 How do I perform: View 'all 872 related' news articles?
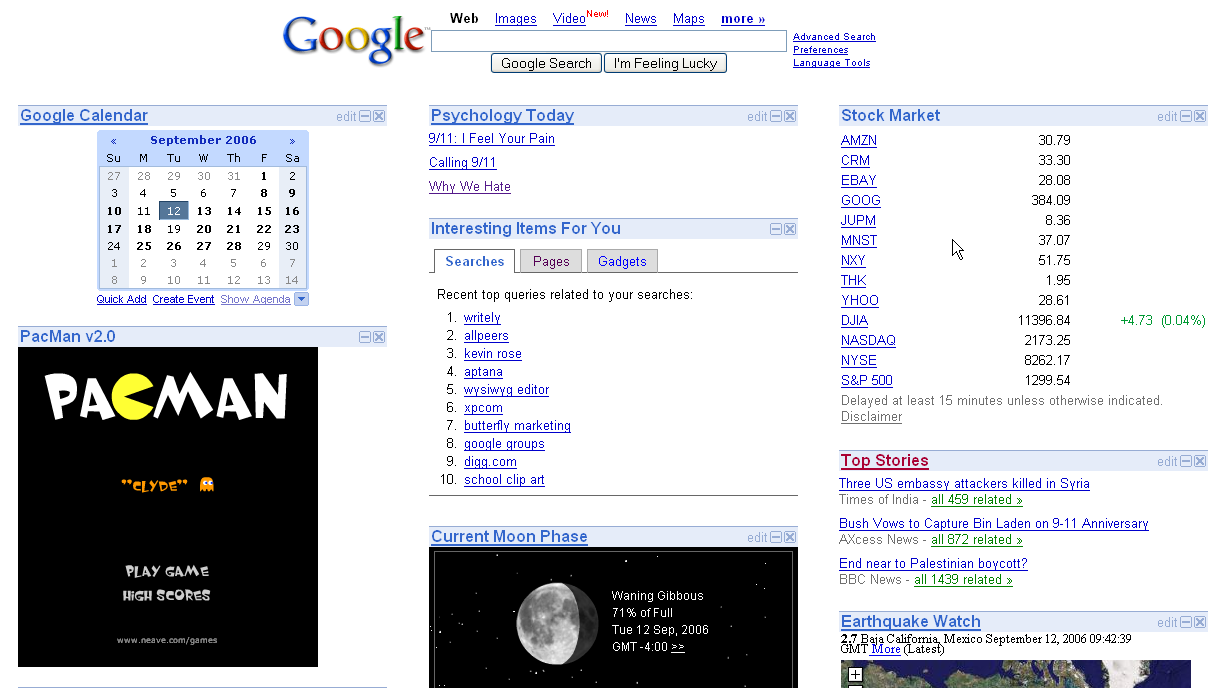(977, 540)
